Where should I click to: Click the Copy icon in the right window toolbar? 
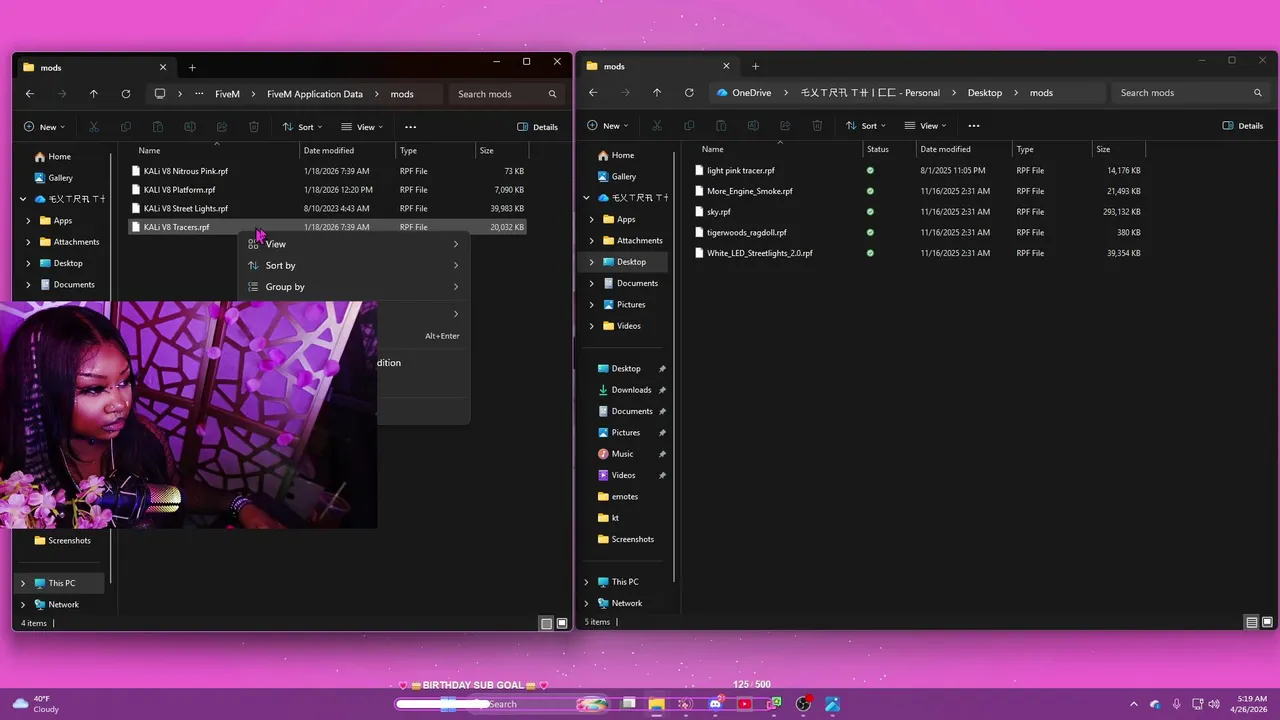pos(689,126)
